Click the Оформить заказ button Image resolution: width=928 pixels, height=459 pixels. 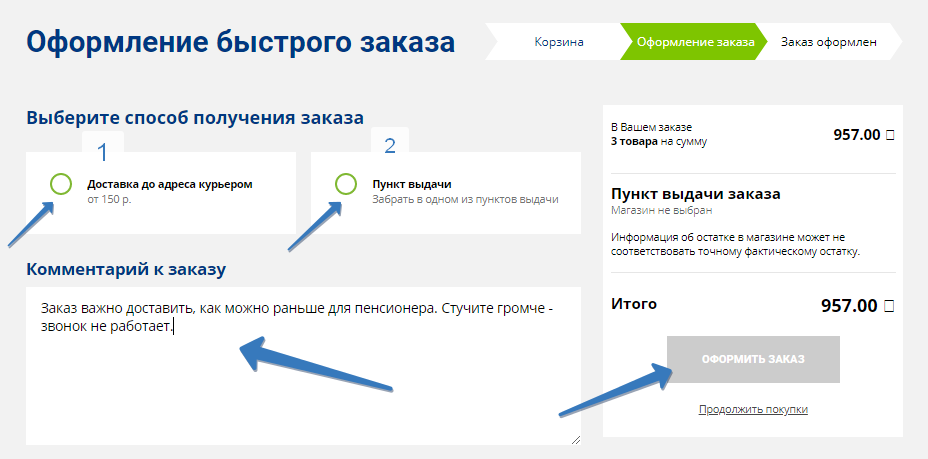[x=753, y=359]
